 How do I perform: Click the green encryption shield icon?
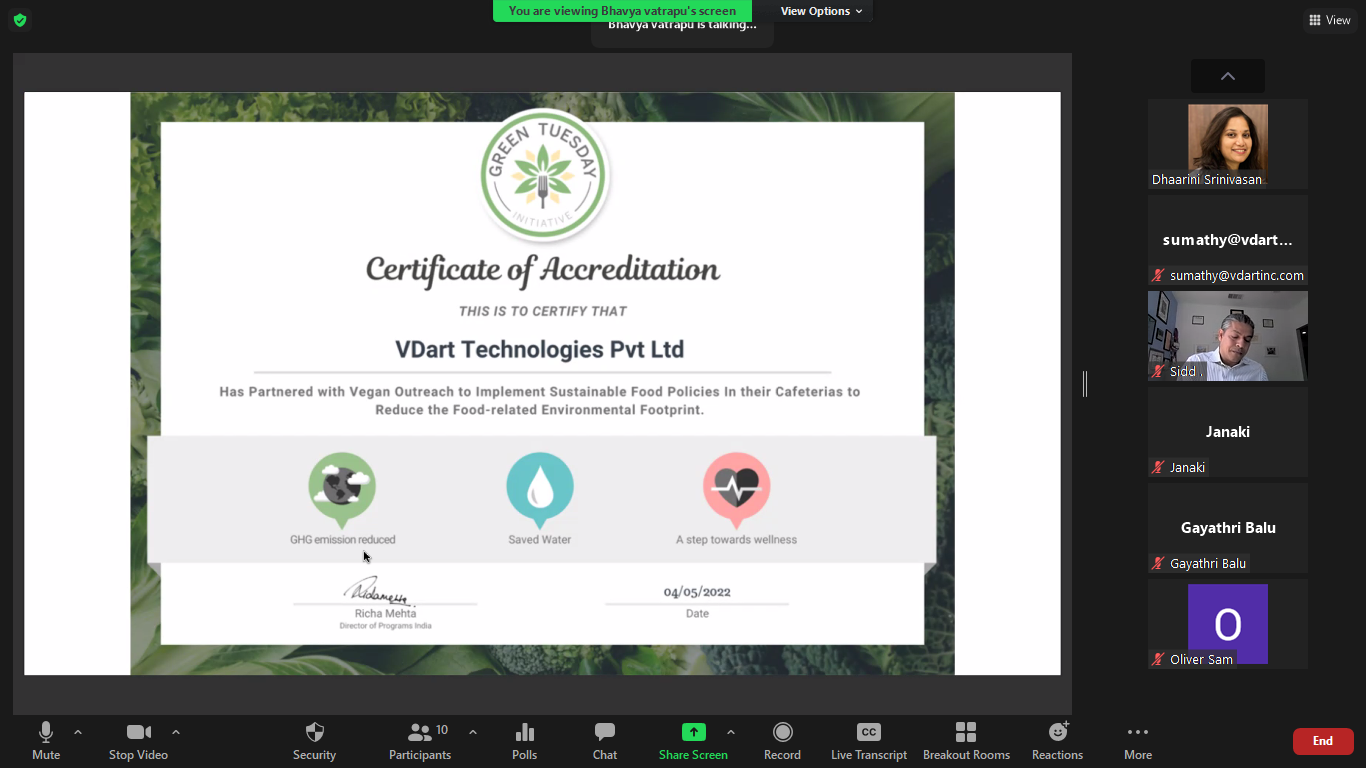19,20
